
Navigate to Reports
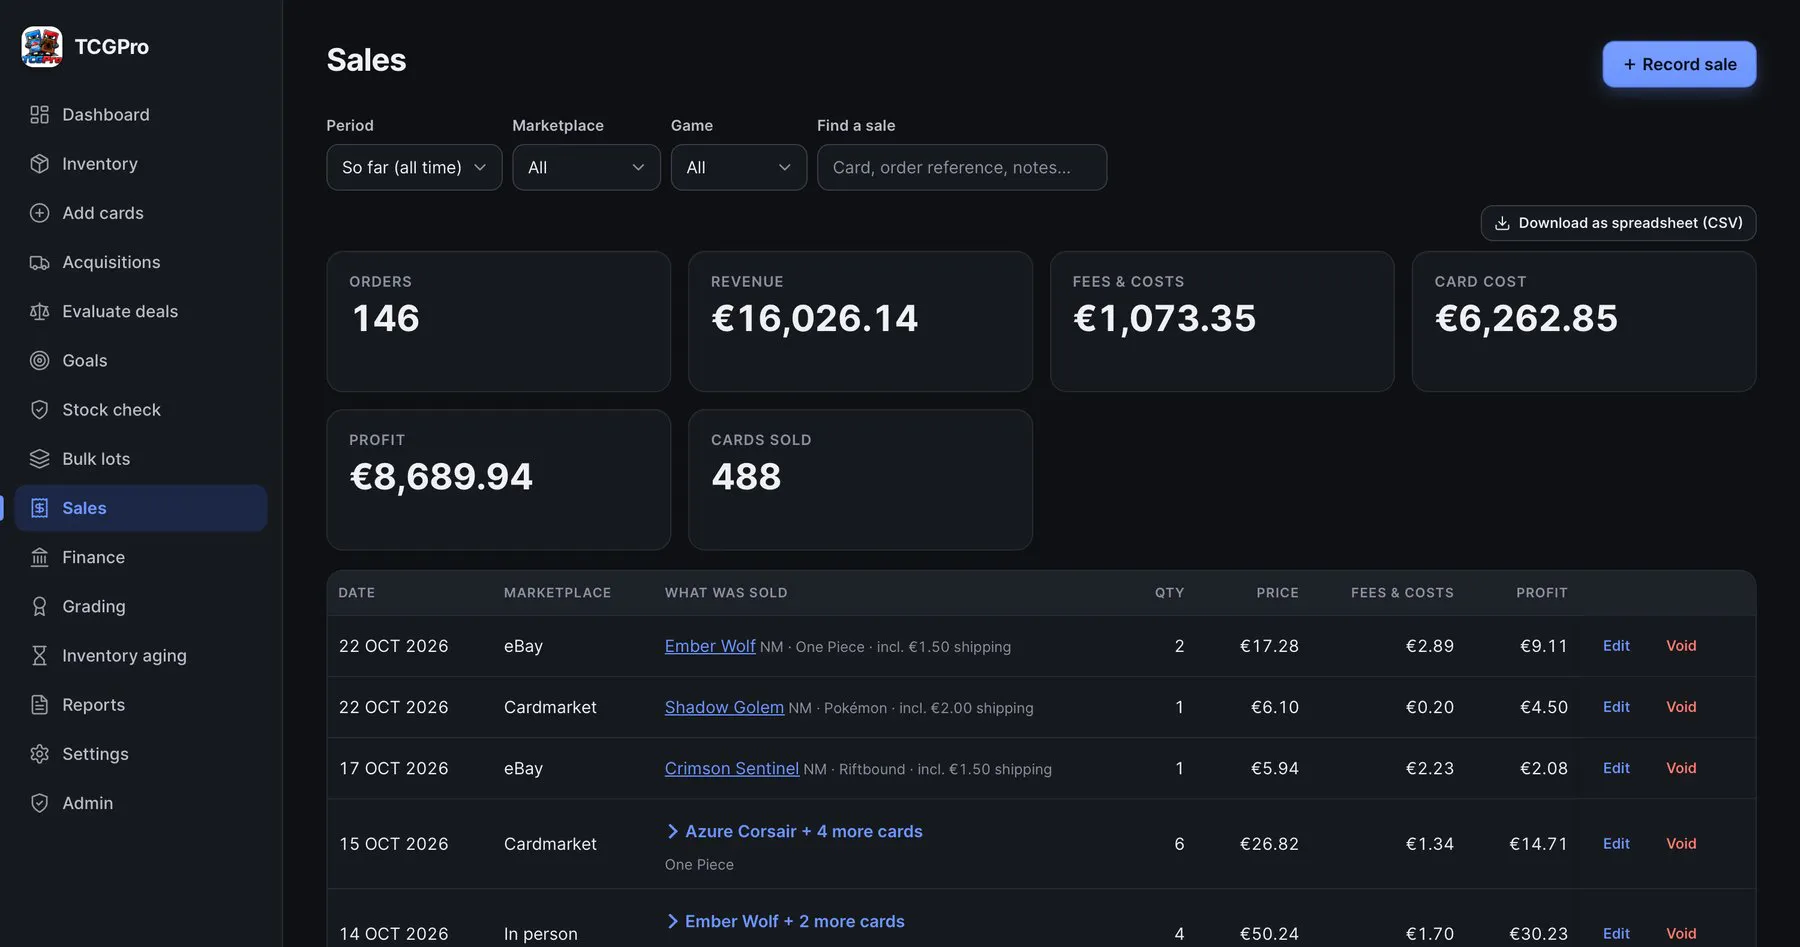click(x=141, y=705)
